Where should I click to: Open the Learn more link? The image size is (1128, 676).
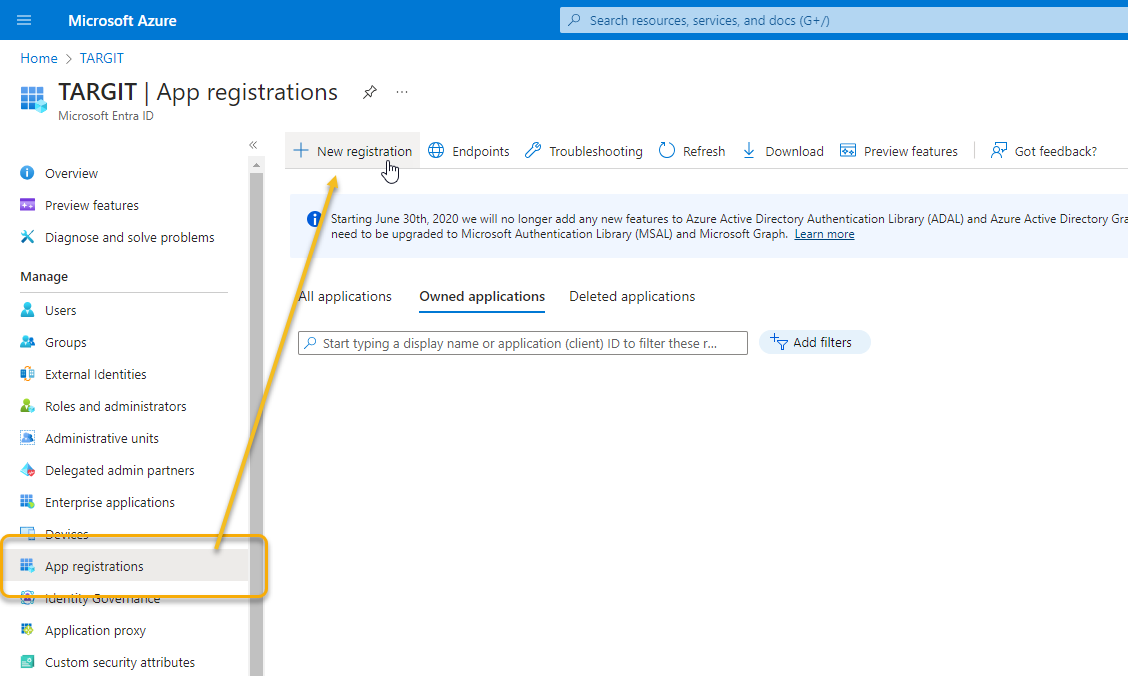click(824, 234)
